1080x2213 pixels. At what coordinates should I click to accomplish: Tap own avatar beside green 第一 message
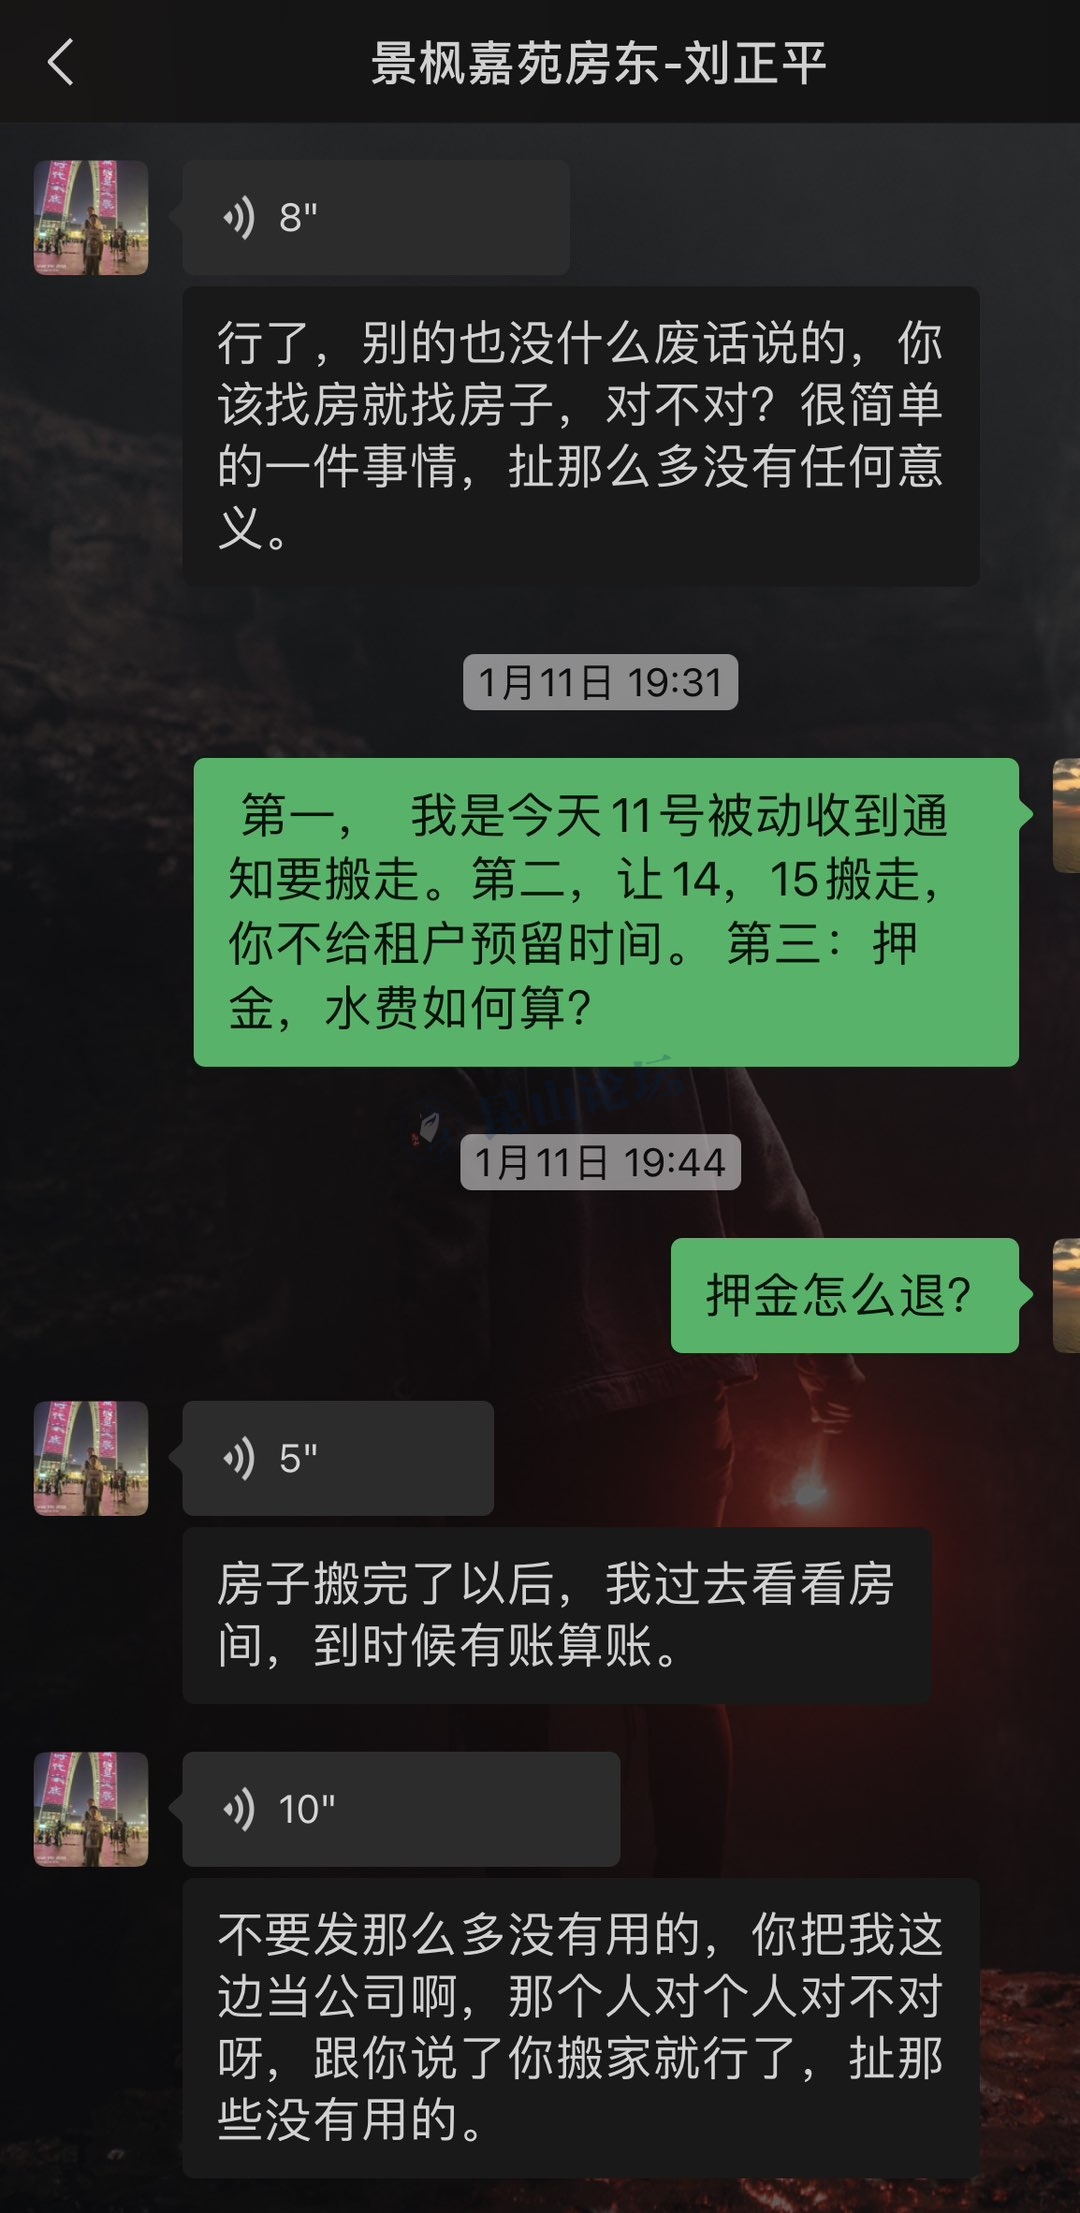coord(1066,815)
